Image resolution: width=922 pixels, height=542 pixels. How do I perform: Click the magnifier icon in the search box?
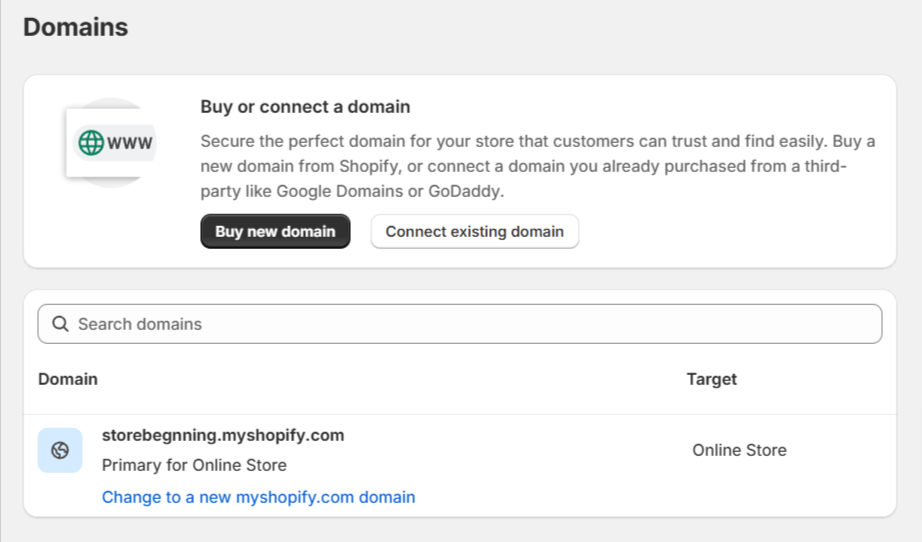click(60, 324)
